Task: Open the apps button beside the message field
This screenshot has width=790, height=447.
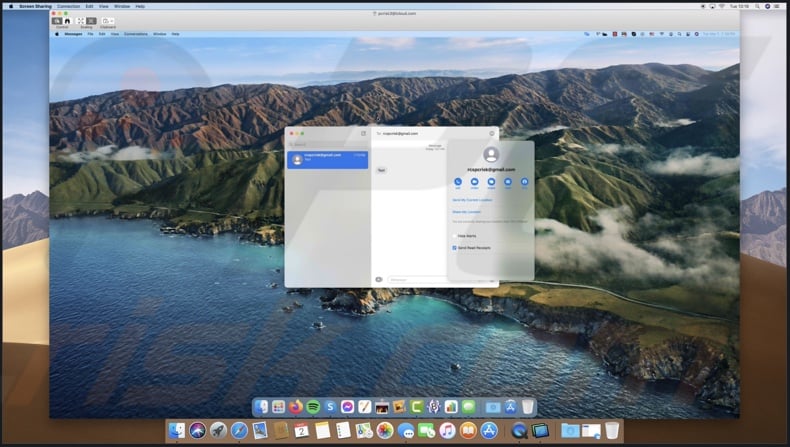Action: point(379,279)
